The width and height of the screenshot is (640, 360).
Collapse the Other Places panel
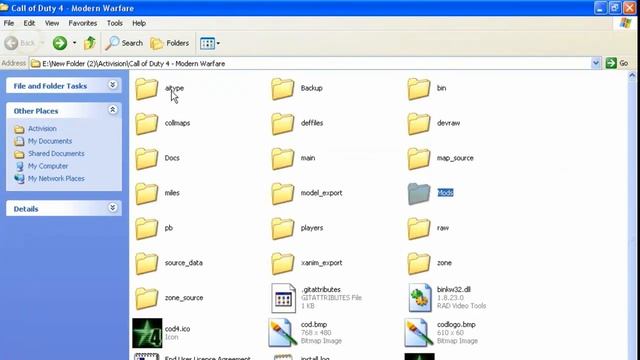pyautogui.click(x=113, y=110)
